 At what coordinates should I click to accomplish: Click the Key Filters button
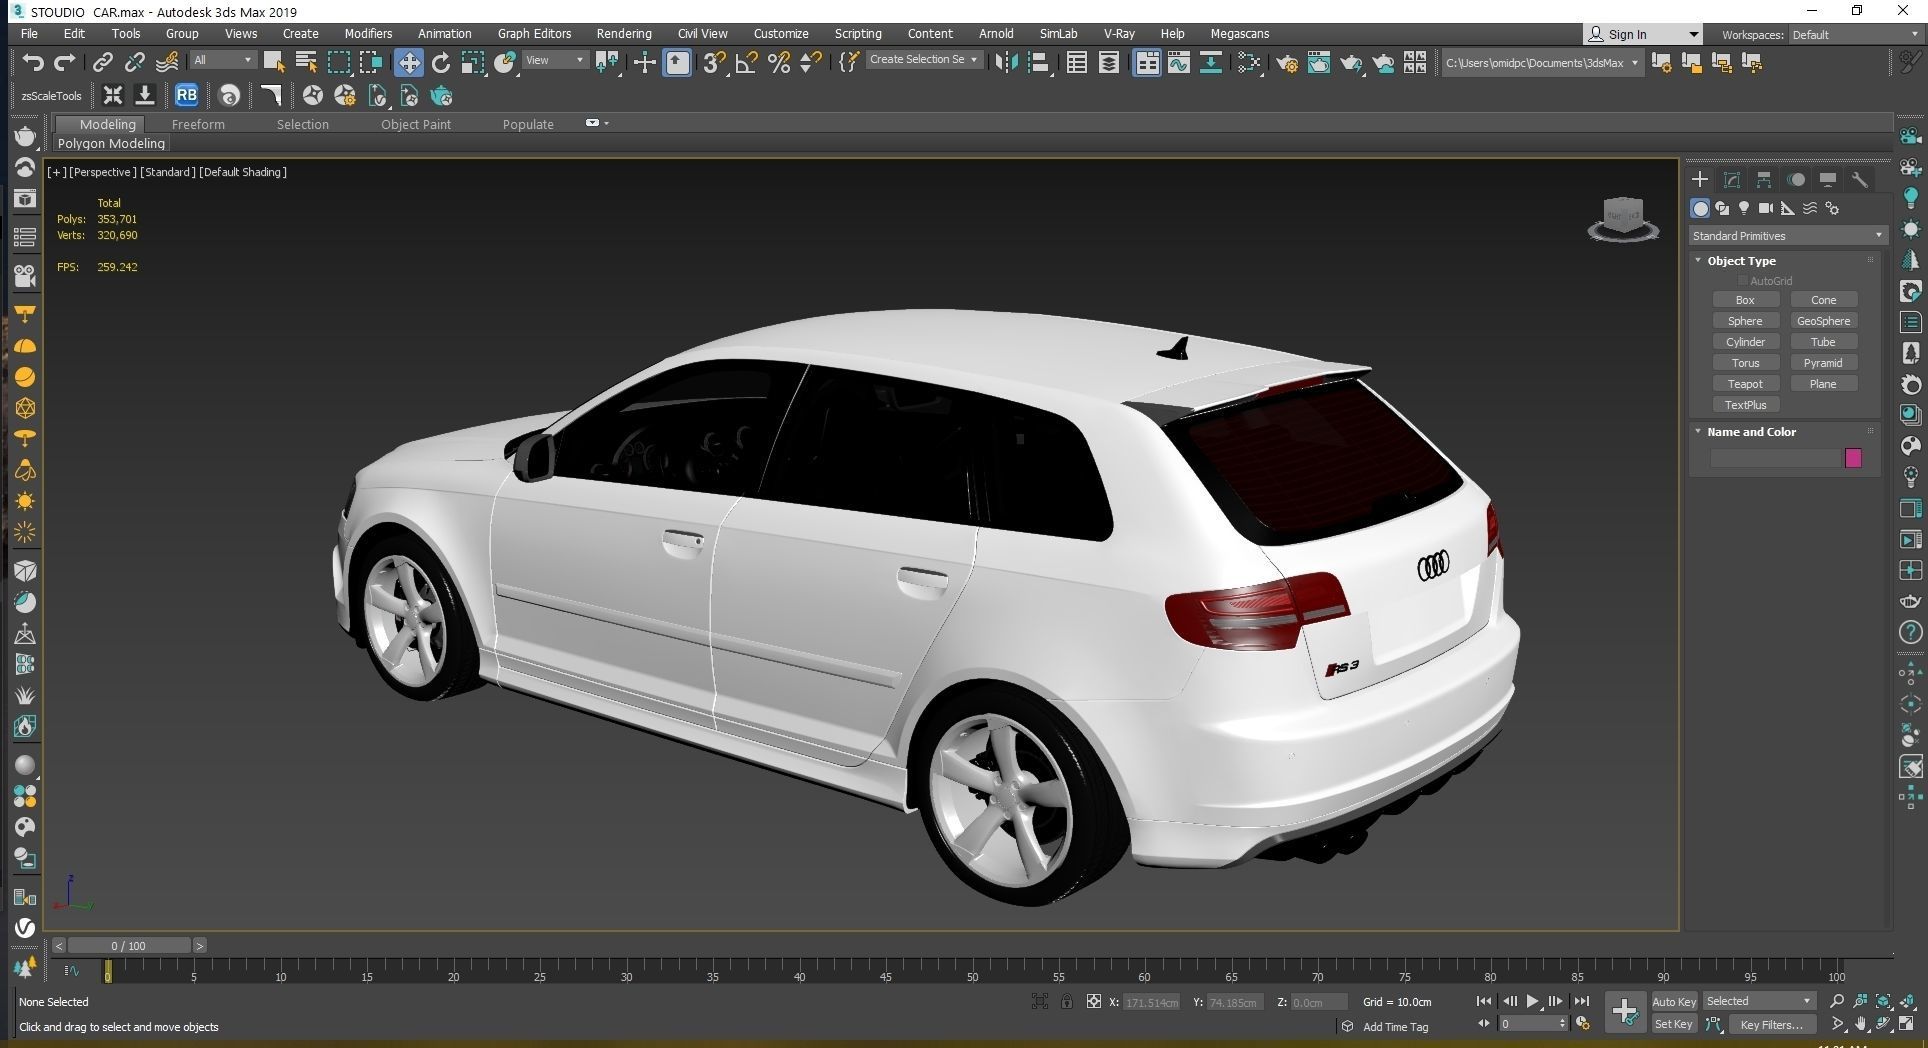click(1772, 1024)
